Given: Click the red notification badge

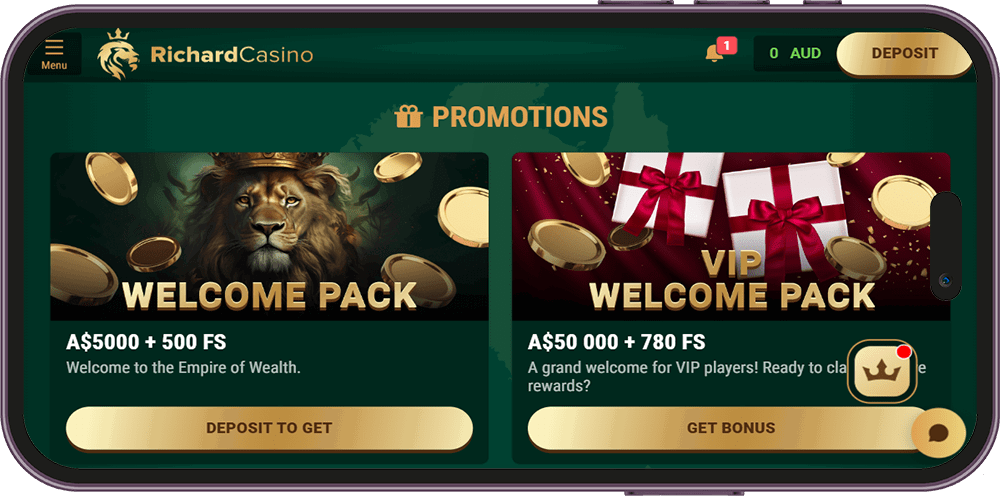Looking at the screenshot, I should (x=726, y=45).
